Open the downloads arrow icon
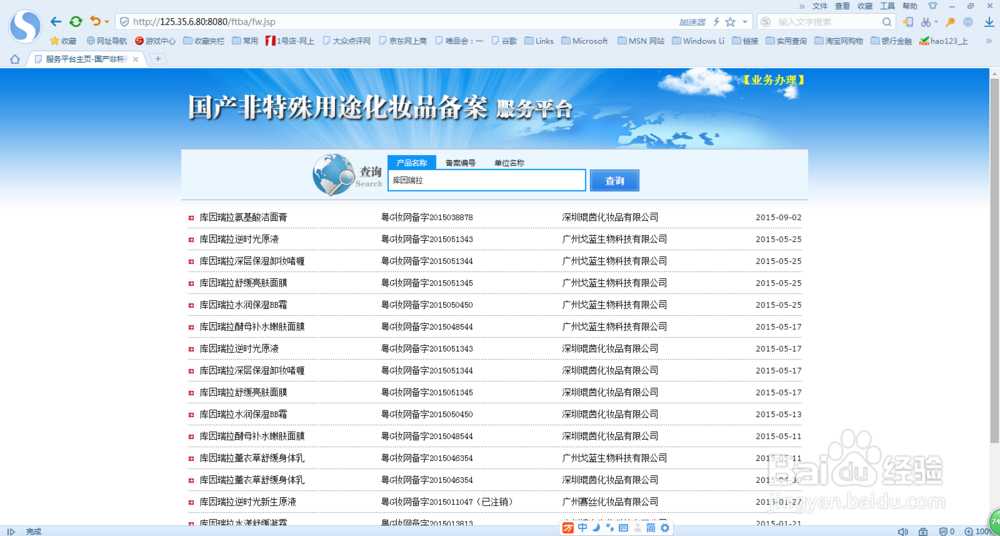The image size is (1000, 536). (x=988, y=22)
